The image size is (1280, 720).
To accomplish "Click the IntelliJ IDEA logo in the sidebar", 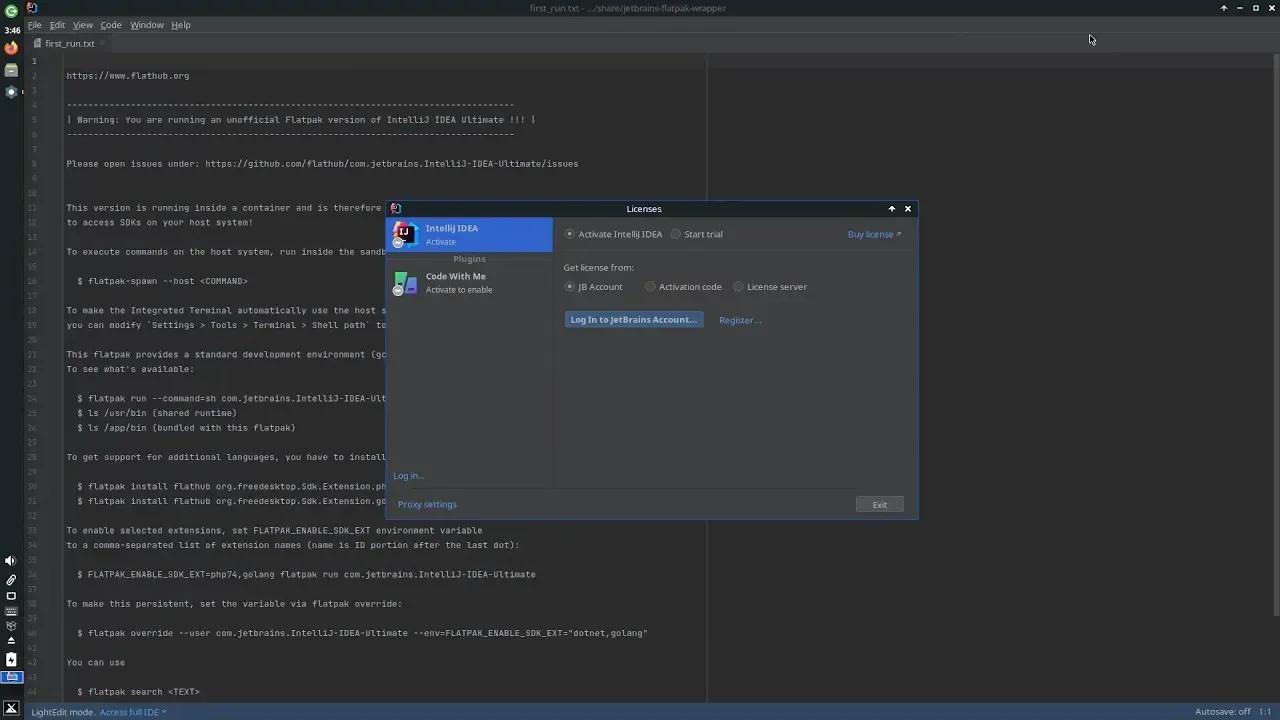I will click(405, 234).
